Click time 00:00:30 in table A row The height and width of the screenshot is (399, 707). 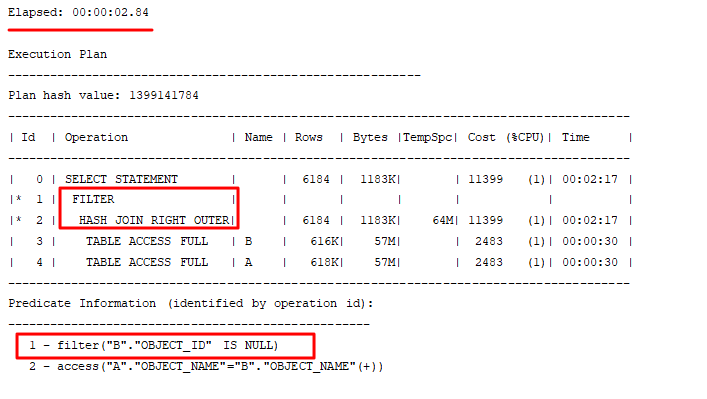(590, 262)
